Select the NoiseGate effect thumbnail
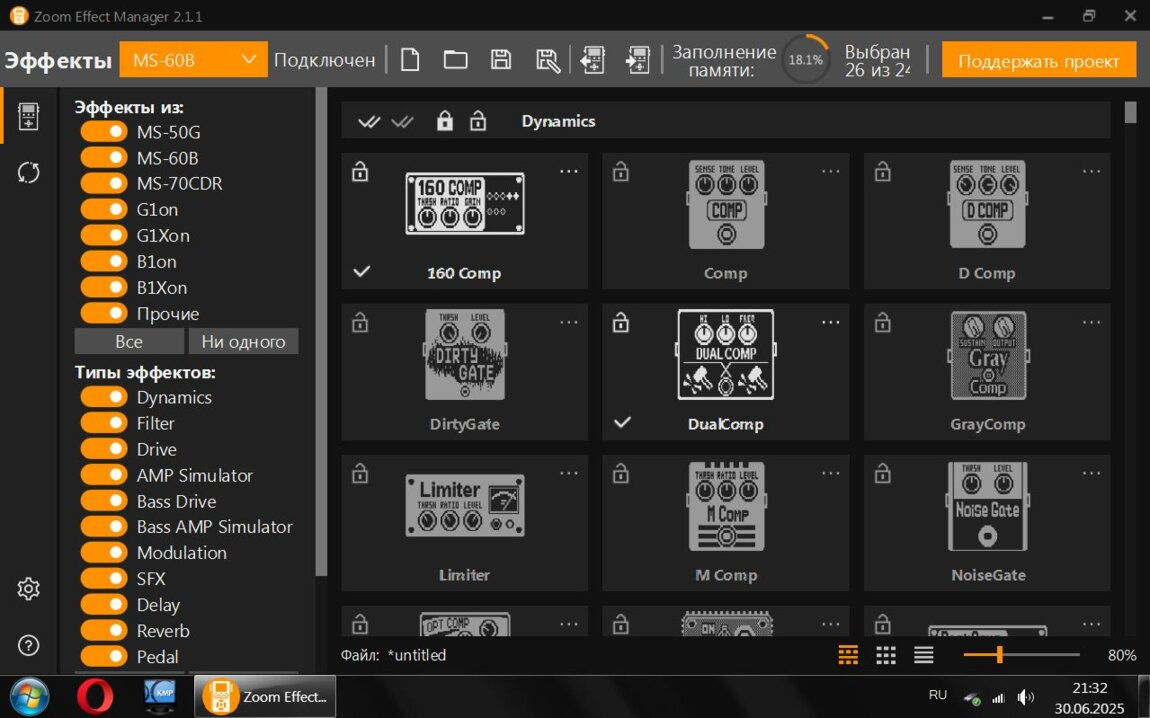This screenshot has width=1150, height=718. click(x=988, y=507)
